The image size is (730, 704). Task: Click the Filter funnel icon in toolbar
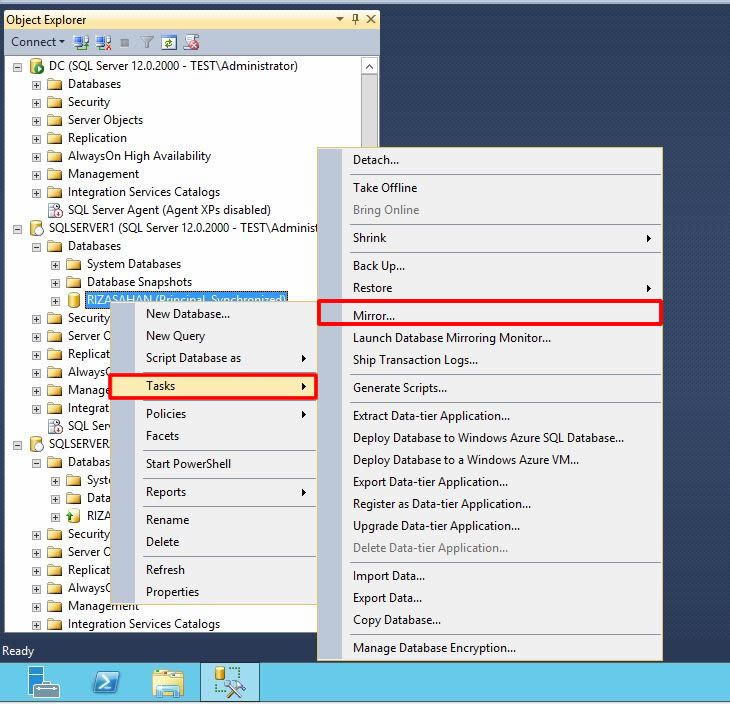[147, 42]
